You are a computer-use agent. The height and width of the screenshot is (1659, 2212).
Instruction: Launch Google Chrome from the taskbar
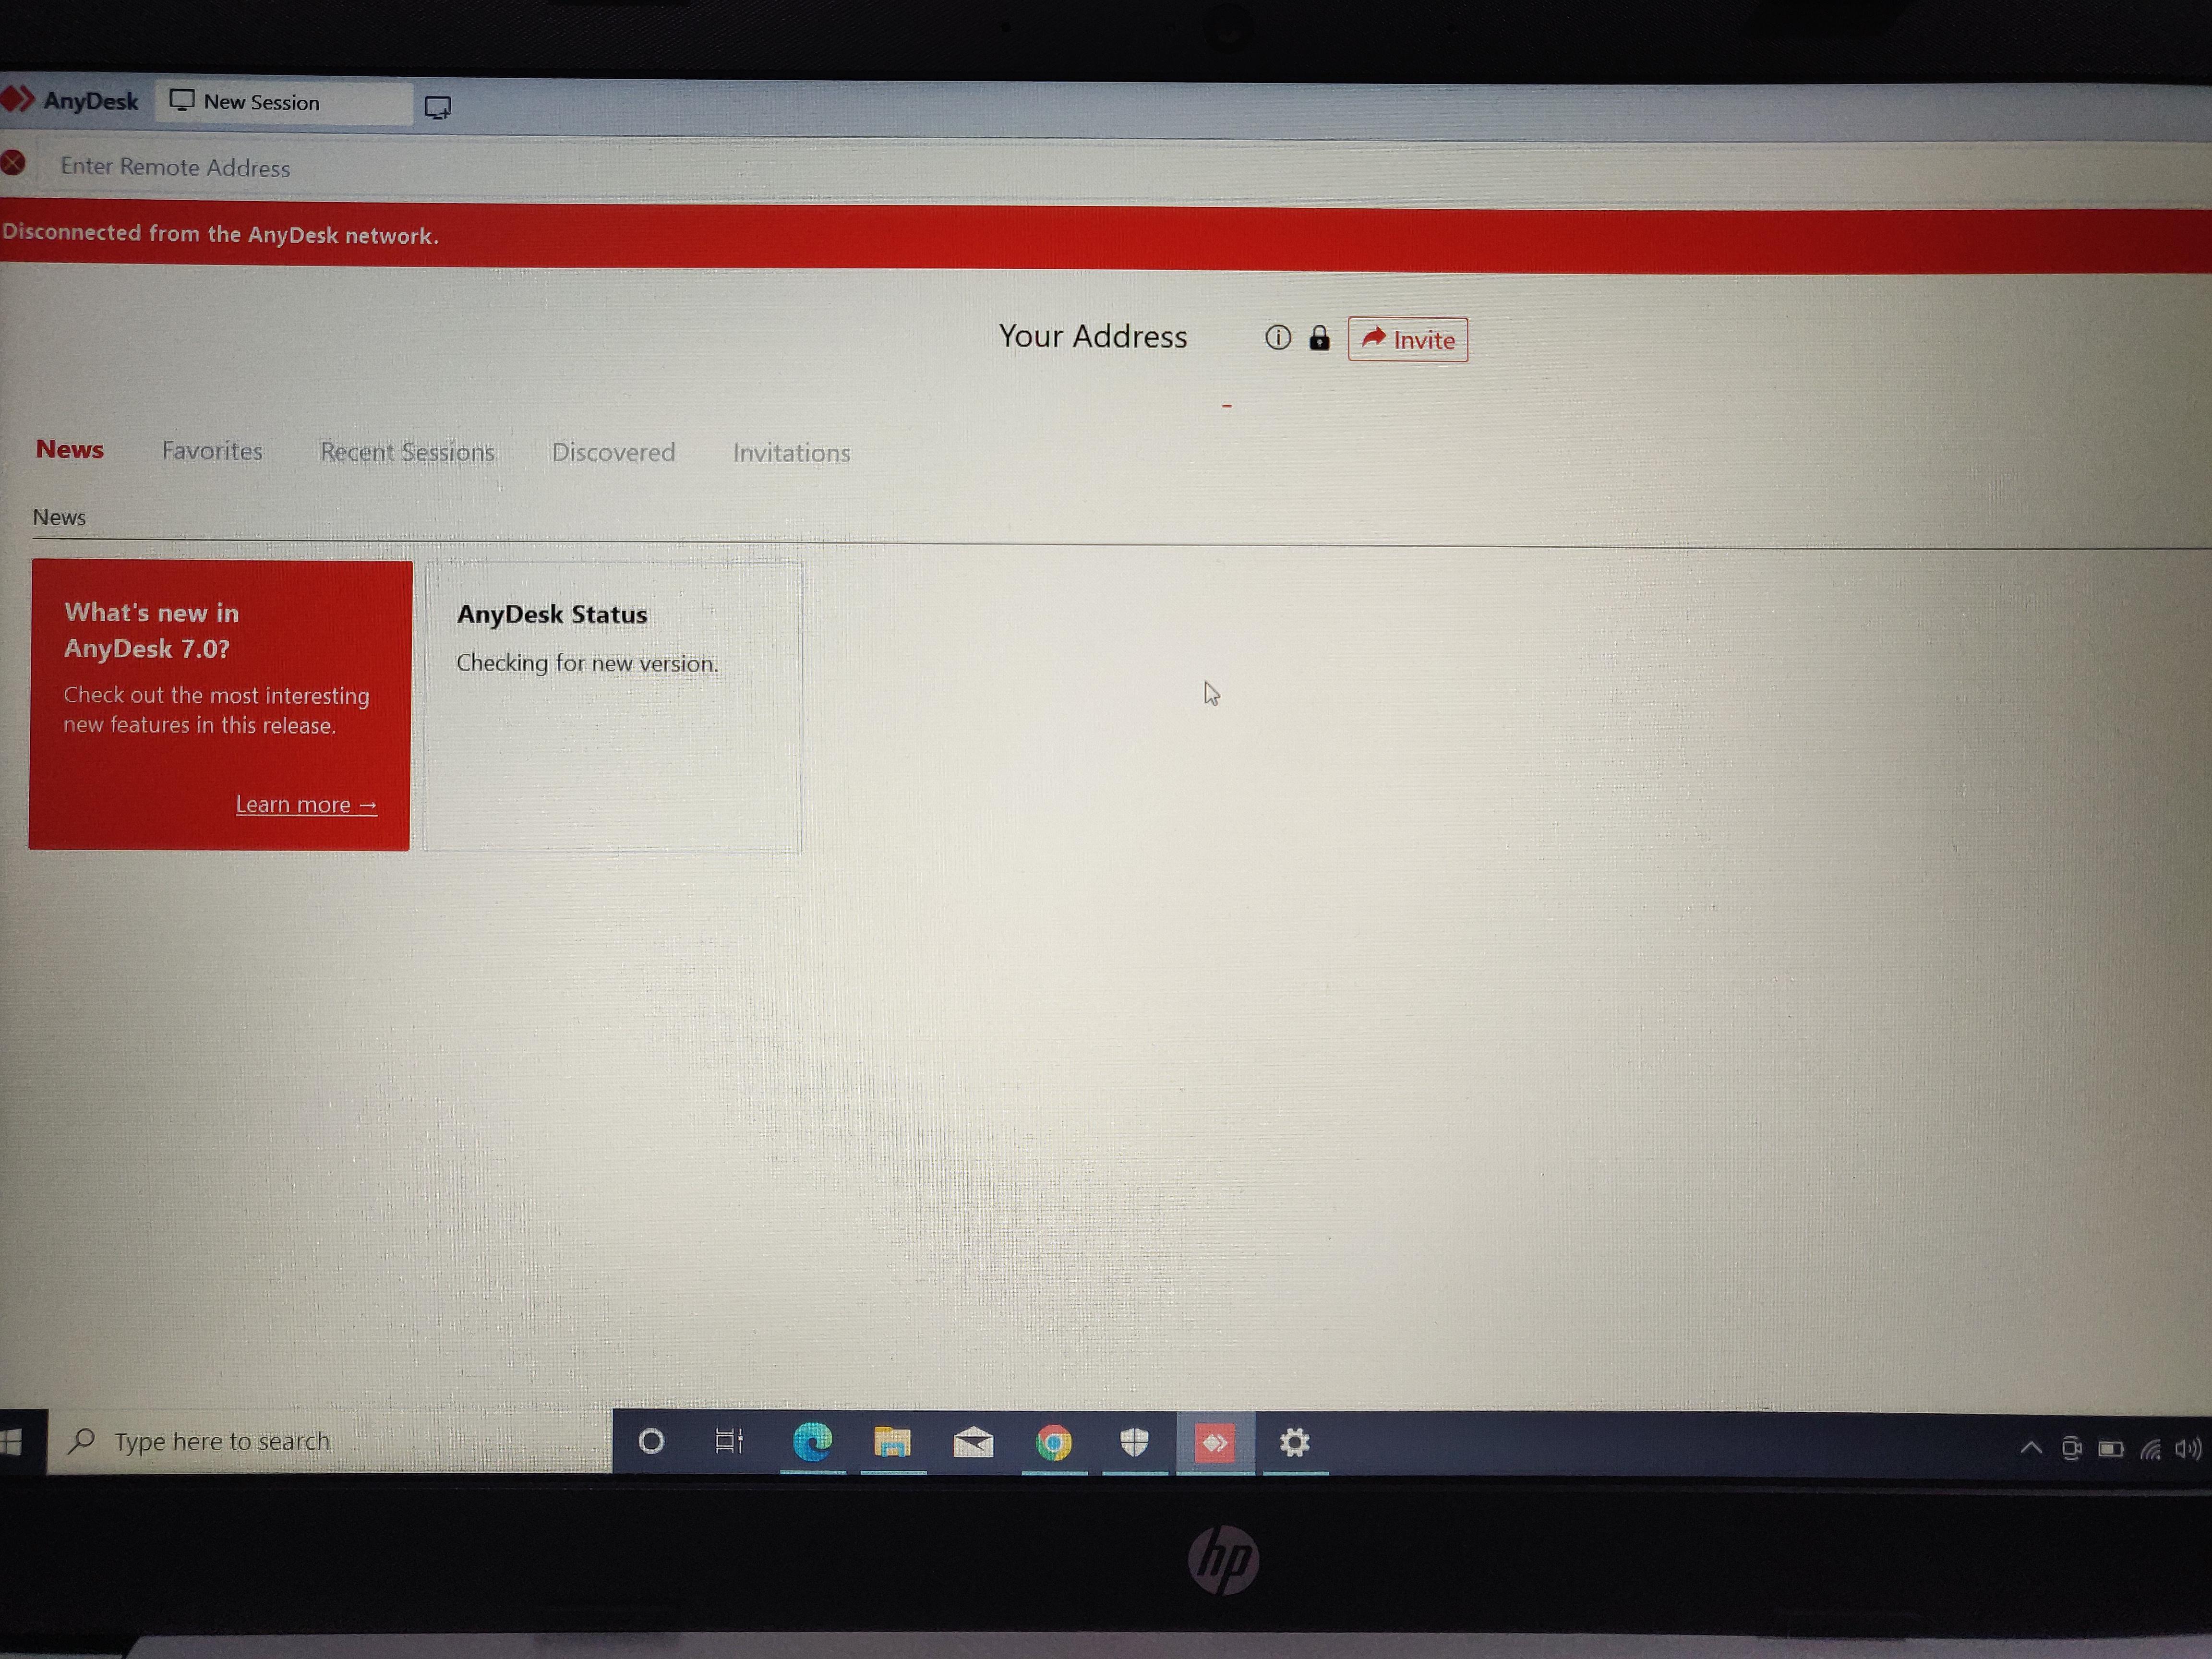pos(1053,1442)
